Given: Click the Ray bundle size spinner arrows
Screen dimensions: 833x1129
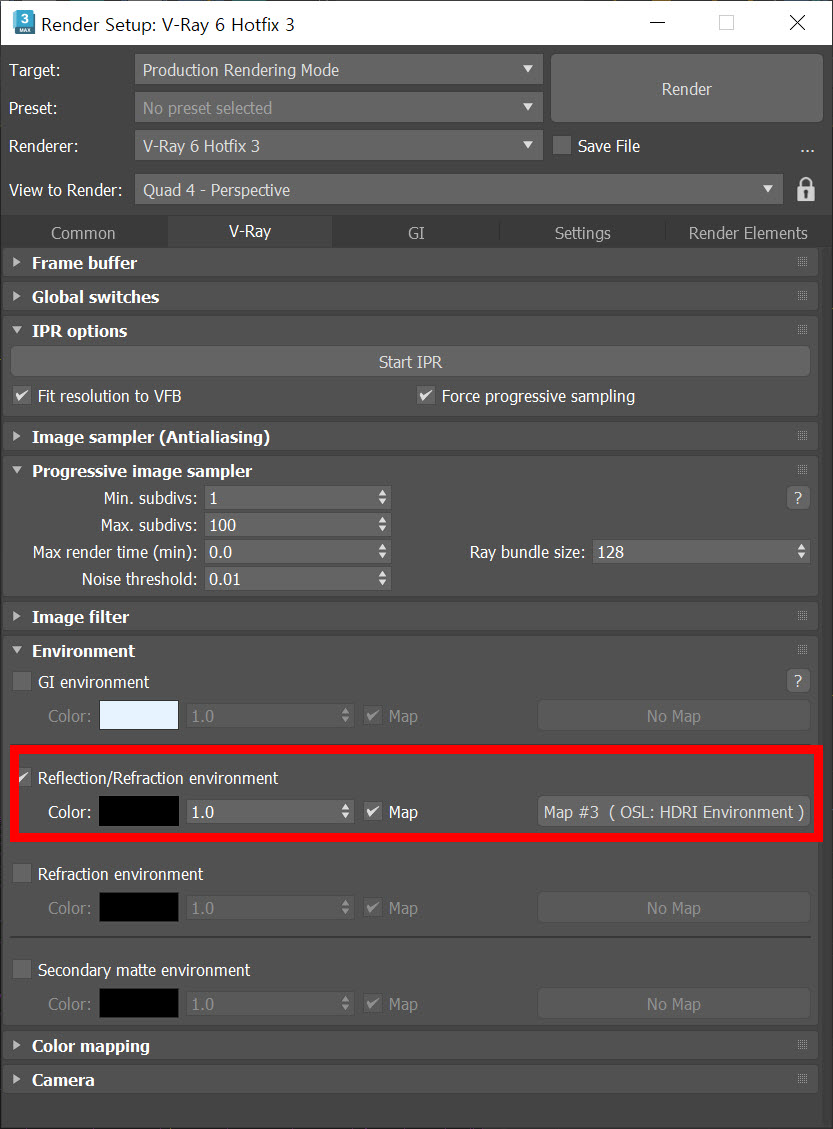Looking at the screenshot, I should coord(801,552).
